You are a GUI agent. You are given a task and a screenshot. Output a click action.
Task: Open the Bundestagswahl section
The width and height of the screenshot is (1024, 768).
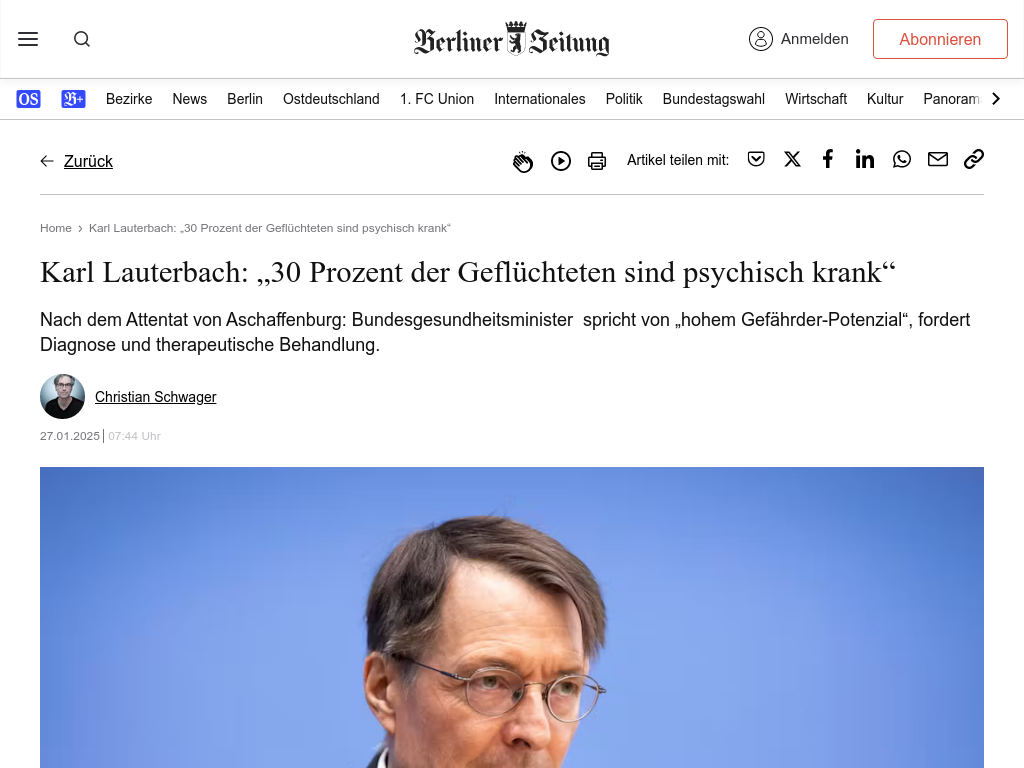click(713, 99)
